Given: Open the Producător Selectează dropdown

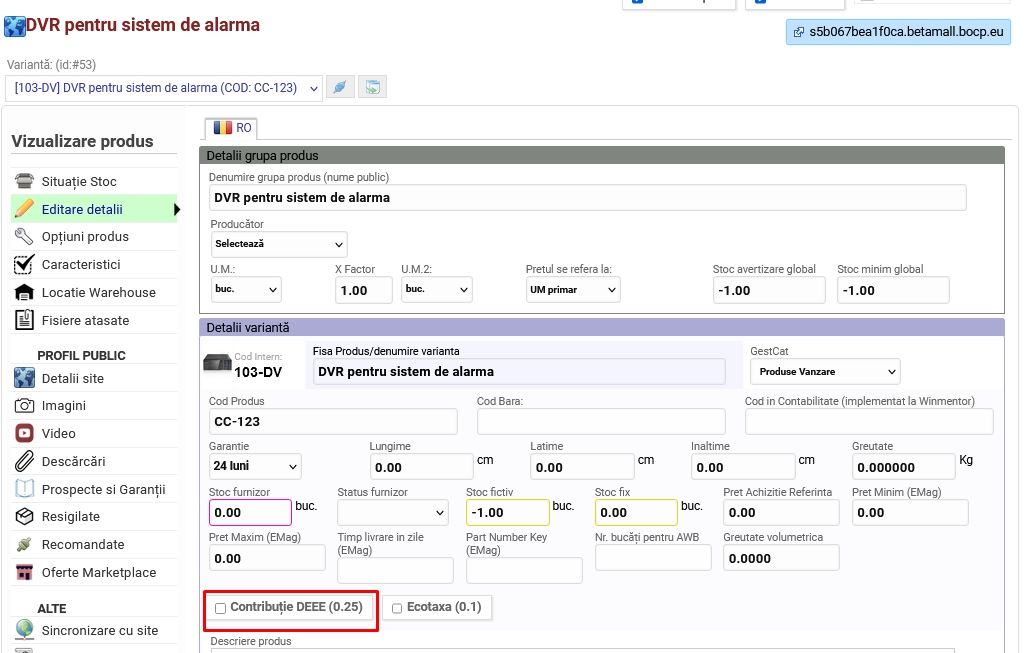Looking at the screenshot, I should pos(279,243).
